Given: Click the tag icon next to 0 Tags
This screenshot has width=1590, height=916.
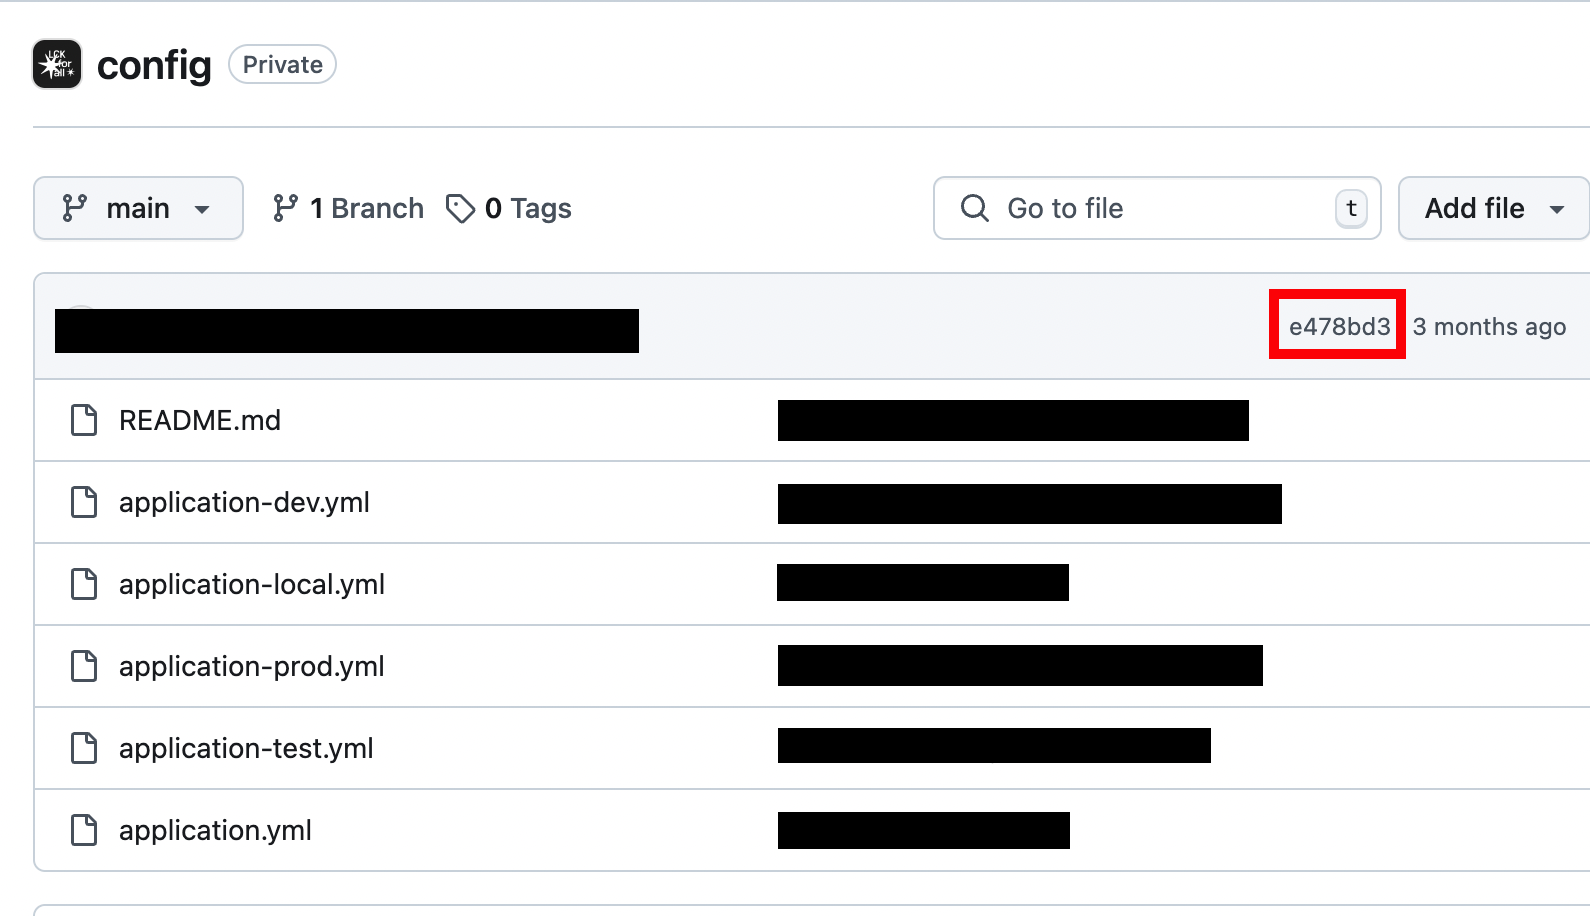Looking at the screenshot, I should click(460, 208).
